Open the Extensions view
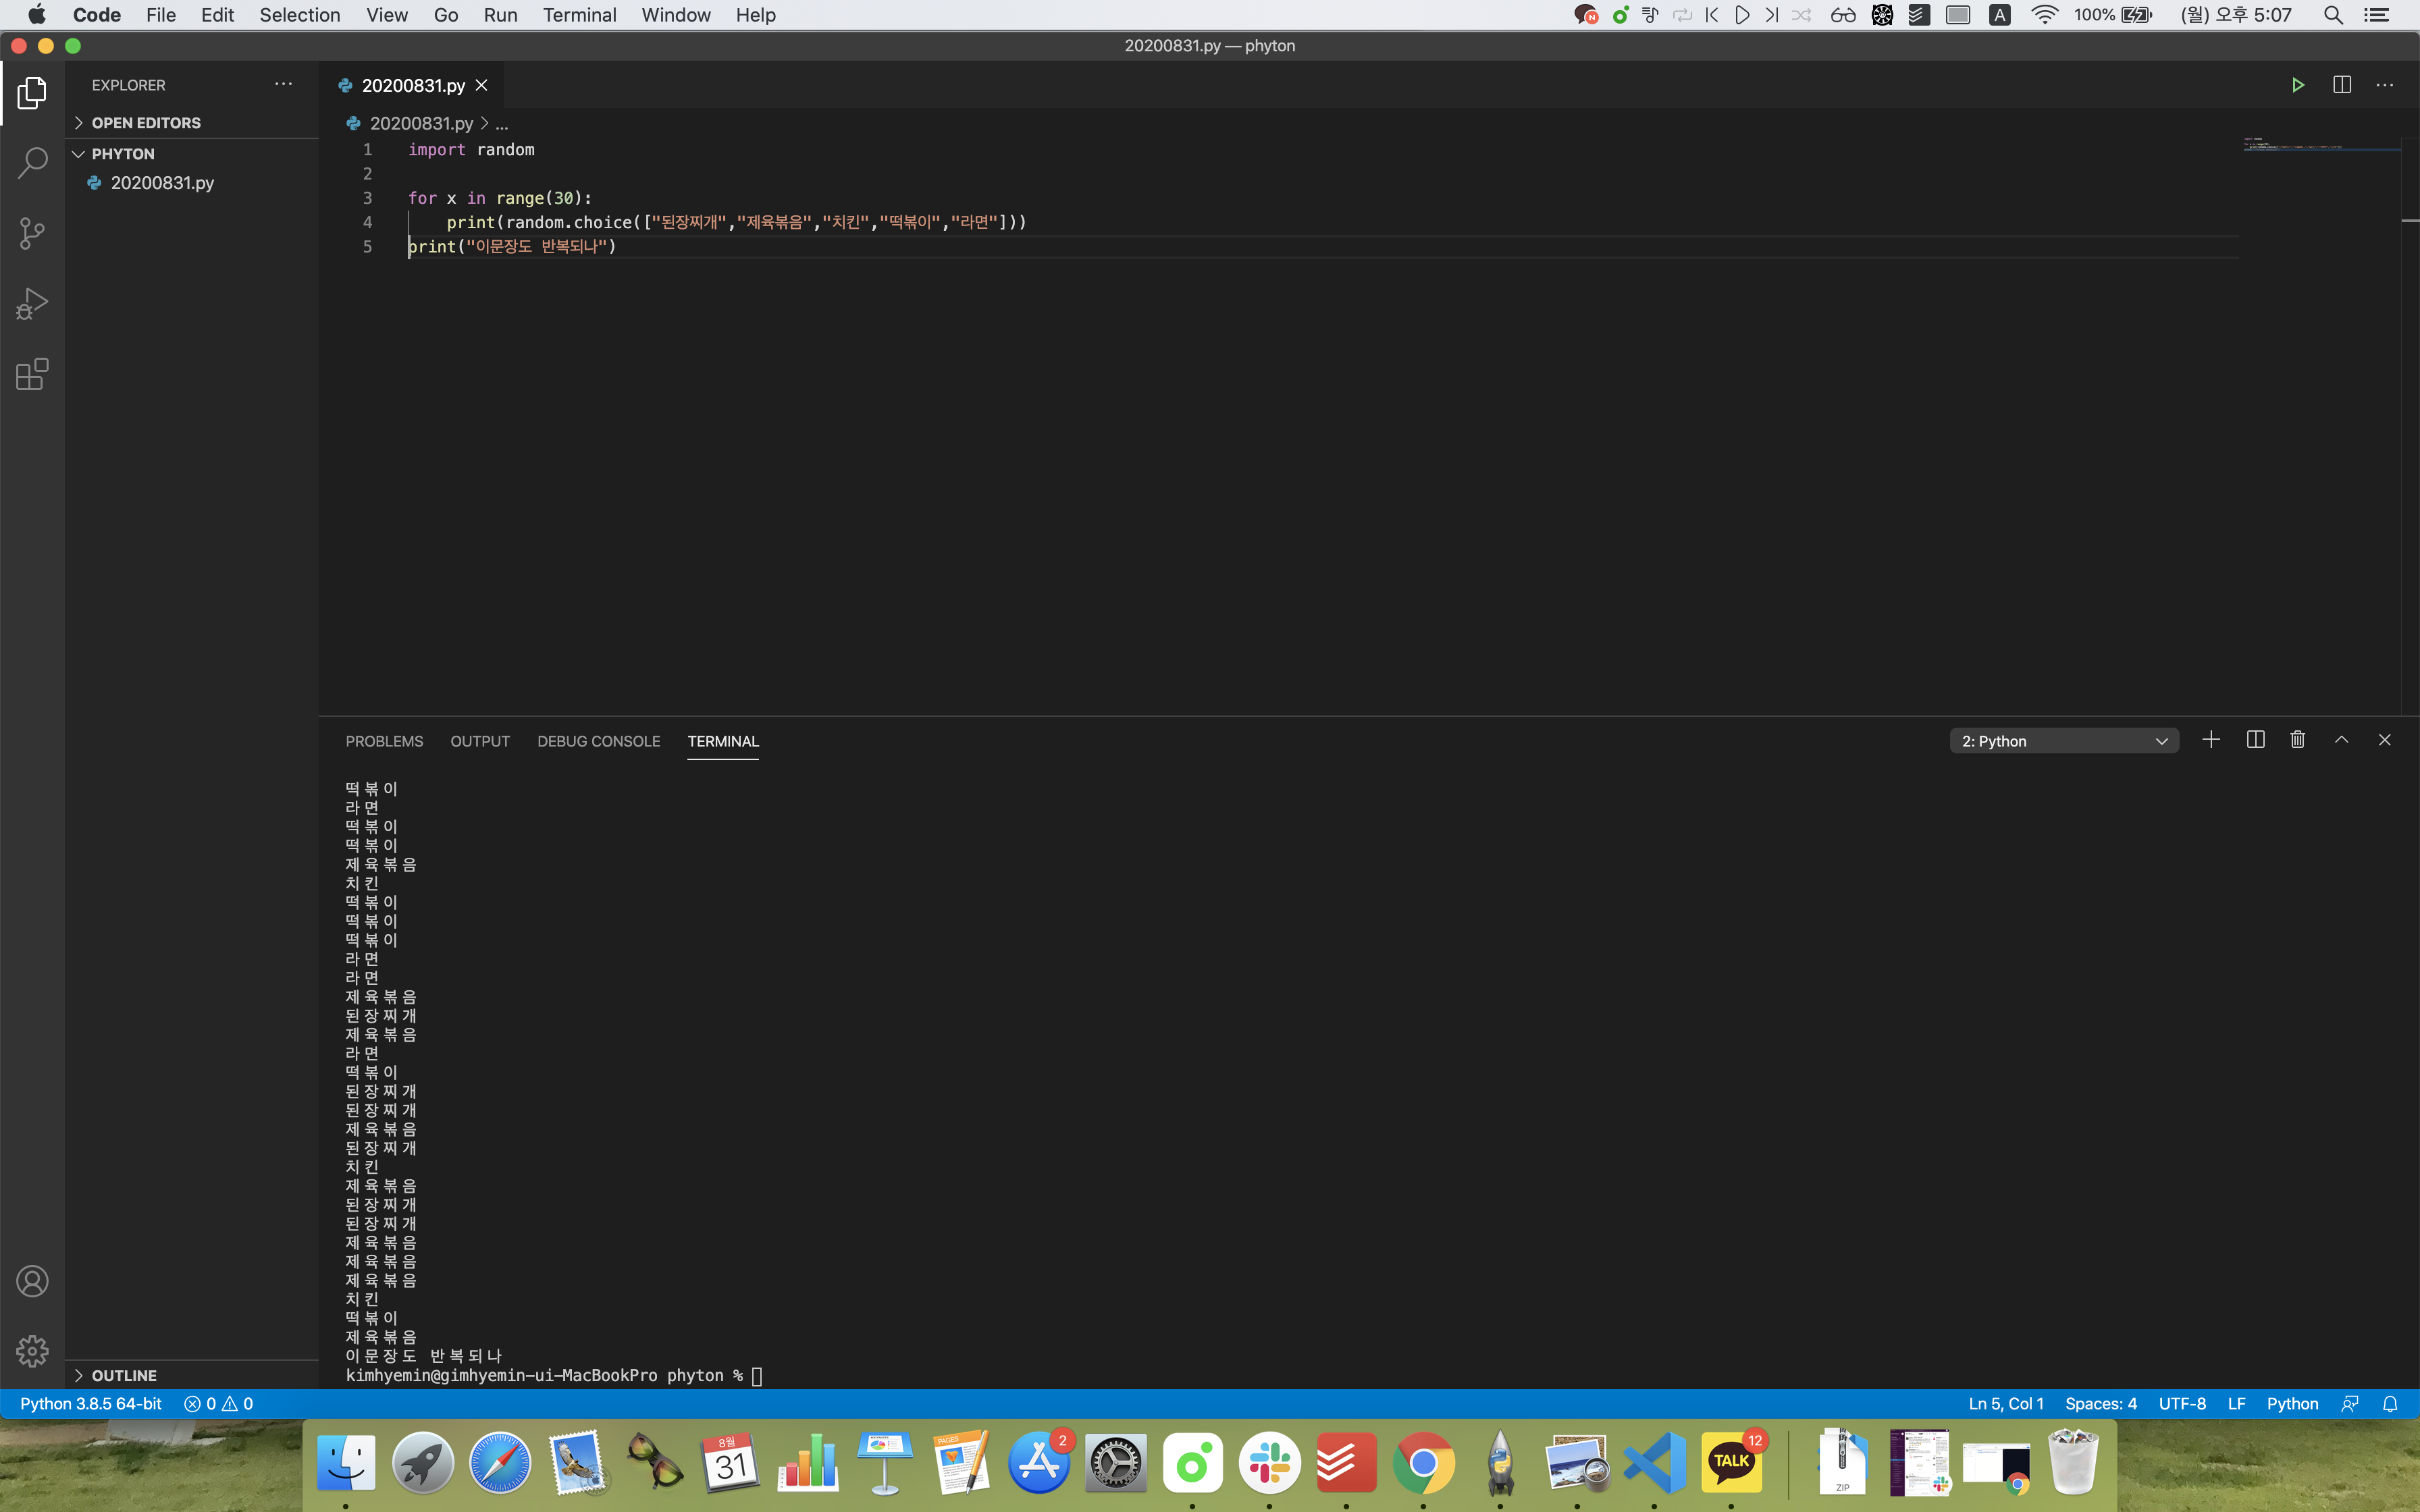The height and width of the screenshot is (1512, 2420). tap(32, 375)
